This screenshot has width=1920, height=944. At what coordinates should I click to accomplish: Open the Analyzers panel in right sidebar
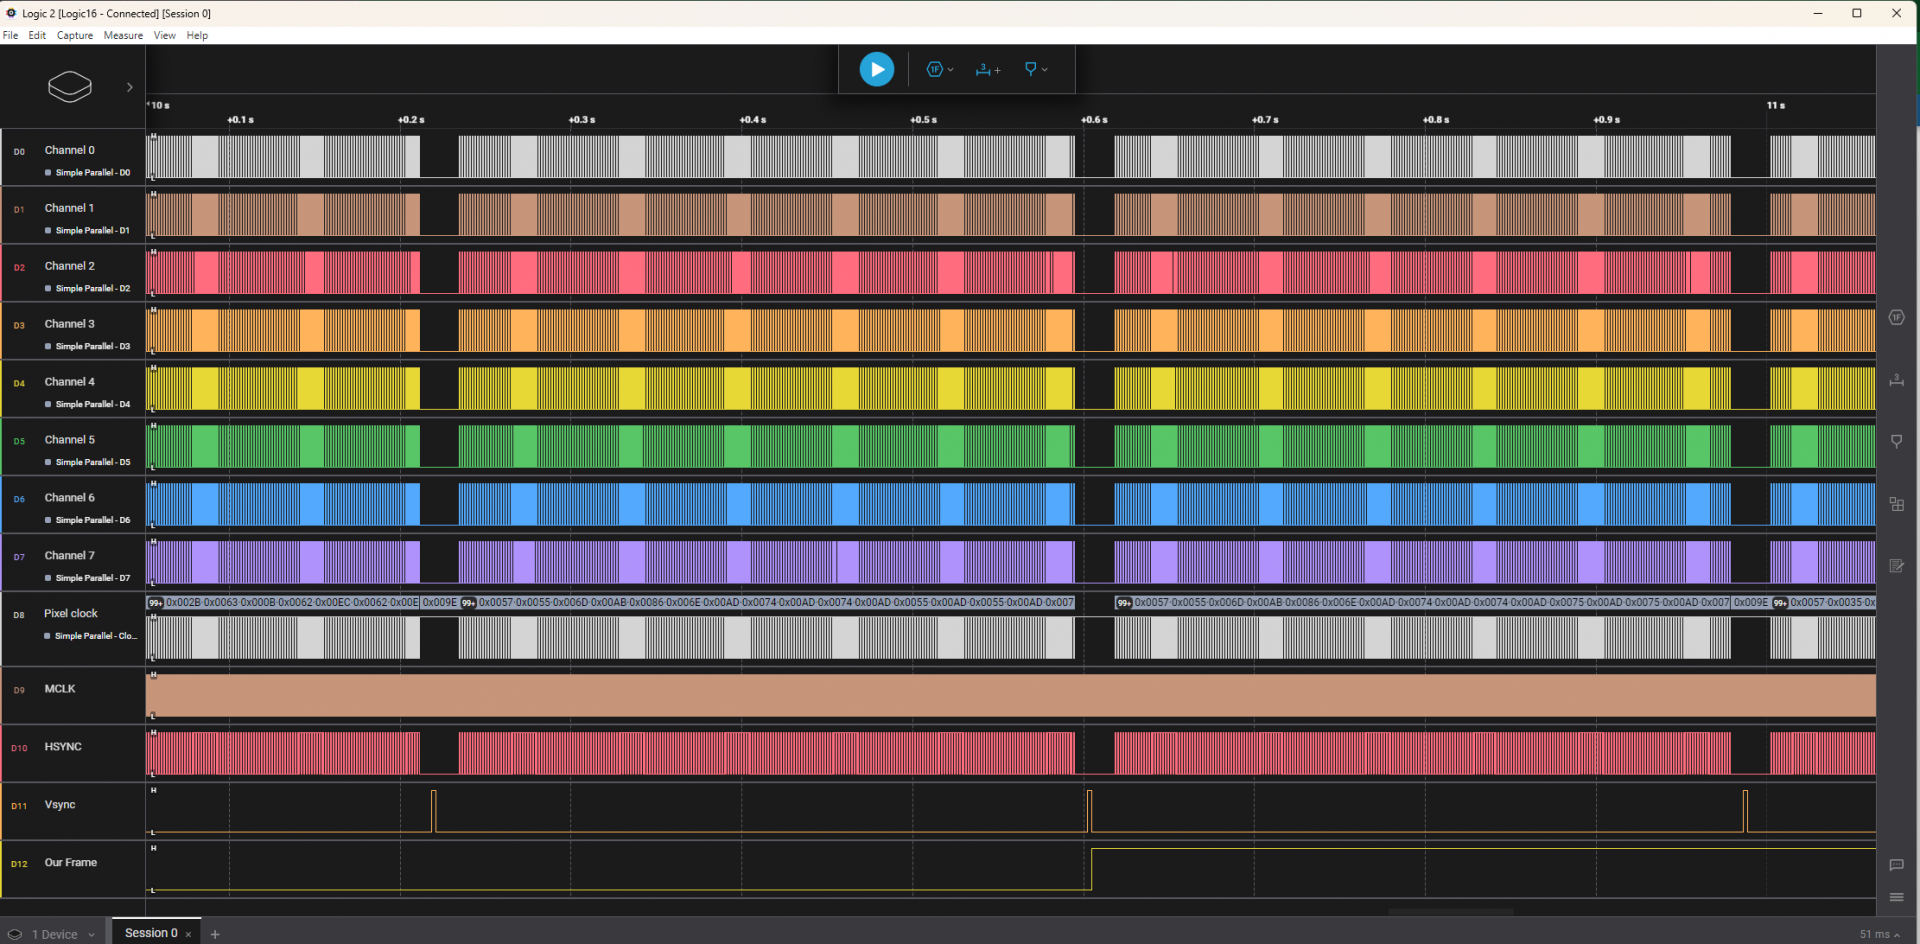coord(1896,318)
